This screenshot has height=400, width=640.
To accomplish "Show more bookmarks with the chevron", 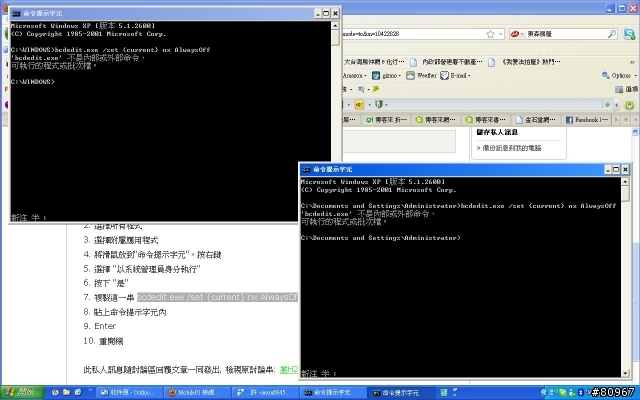I will pyautogui.click(x=632, y=62).
